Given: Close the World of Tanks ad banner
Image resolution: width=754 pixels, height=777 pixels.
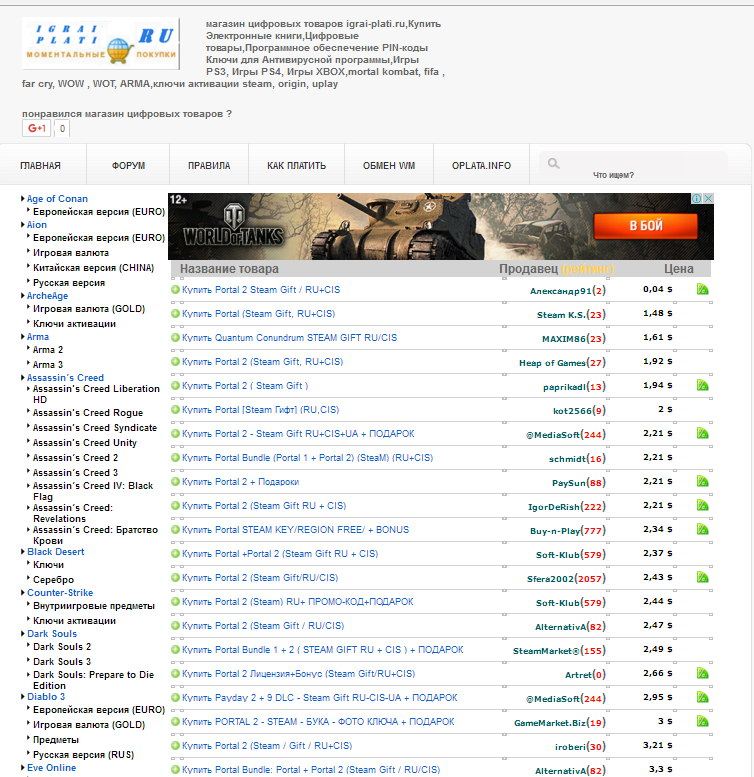Looking at the screenshot, I should [x=709, y=198].
